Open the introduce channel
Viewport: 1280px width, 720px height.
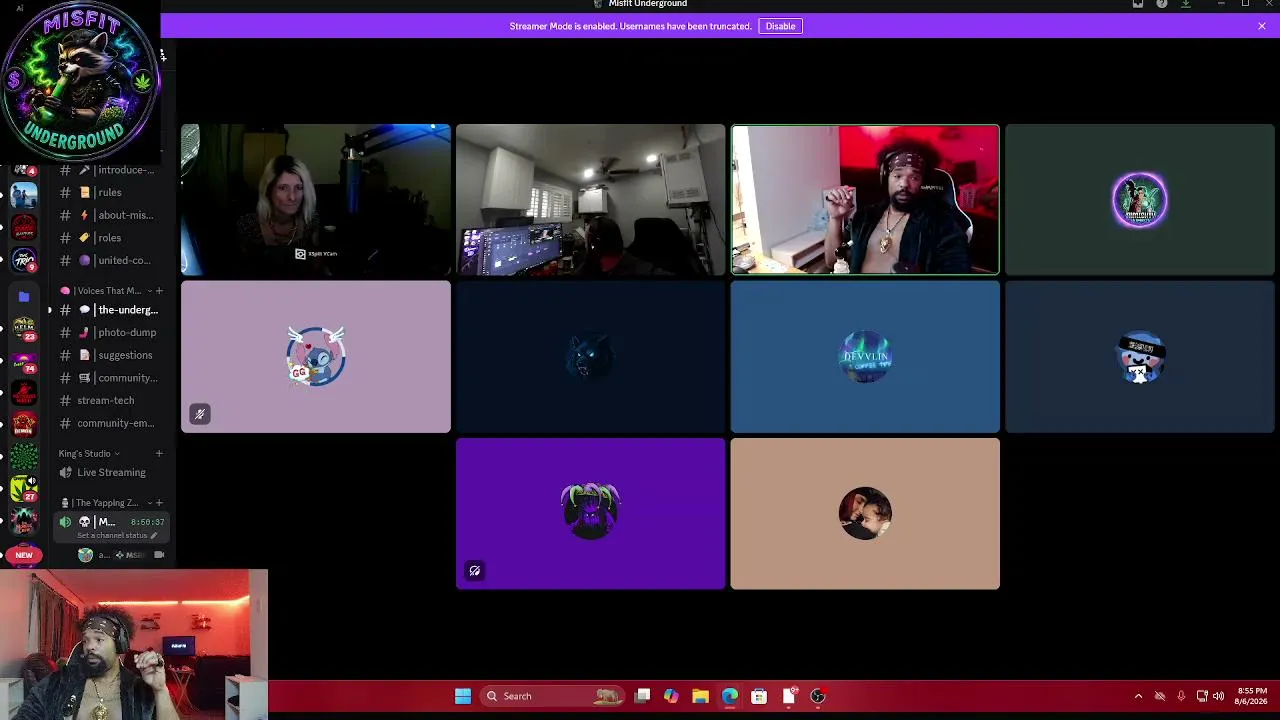[109, 170]
